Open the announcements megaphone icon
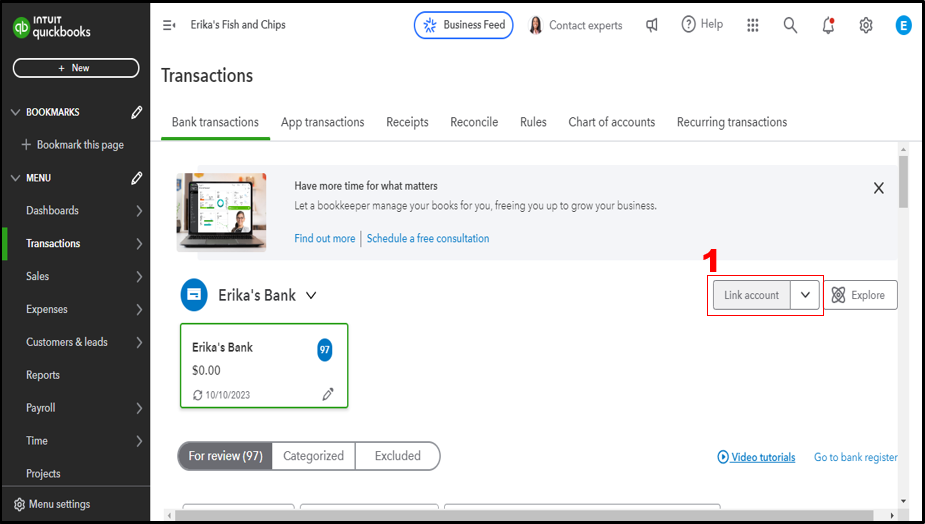The width and height of the screenshot is (925, 524). point(652,25)
